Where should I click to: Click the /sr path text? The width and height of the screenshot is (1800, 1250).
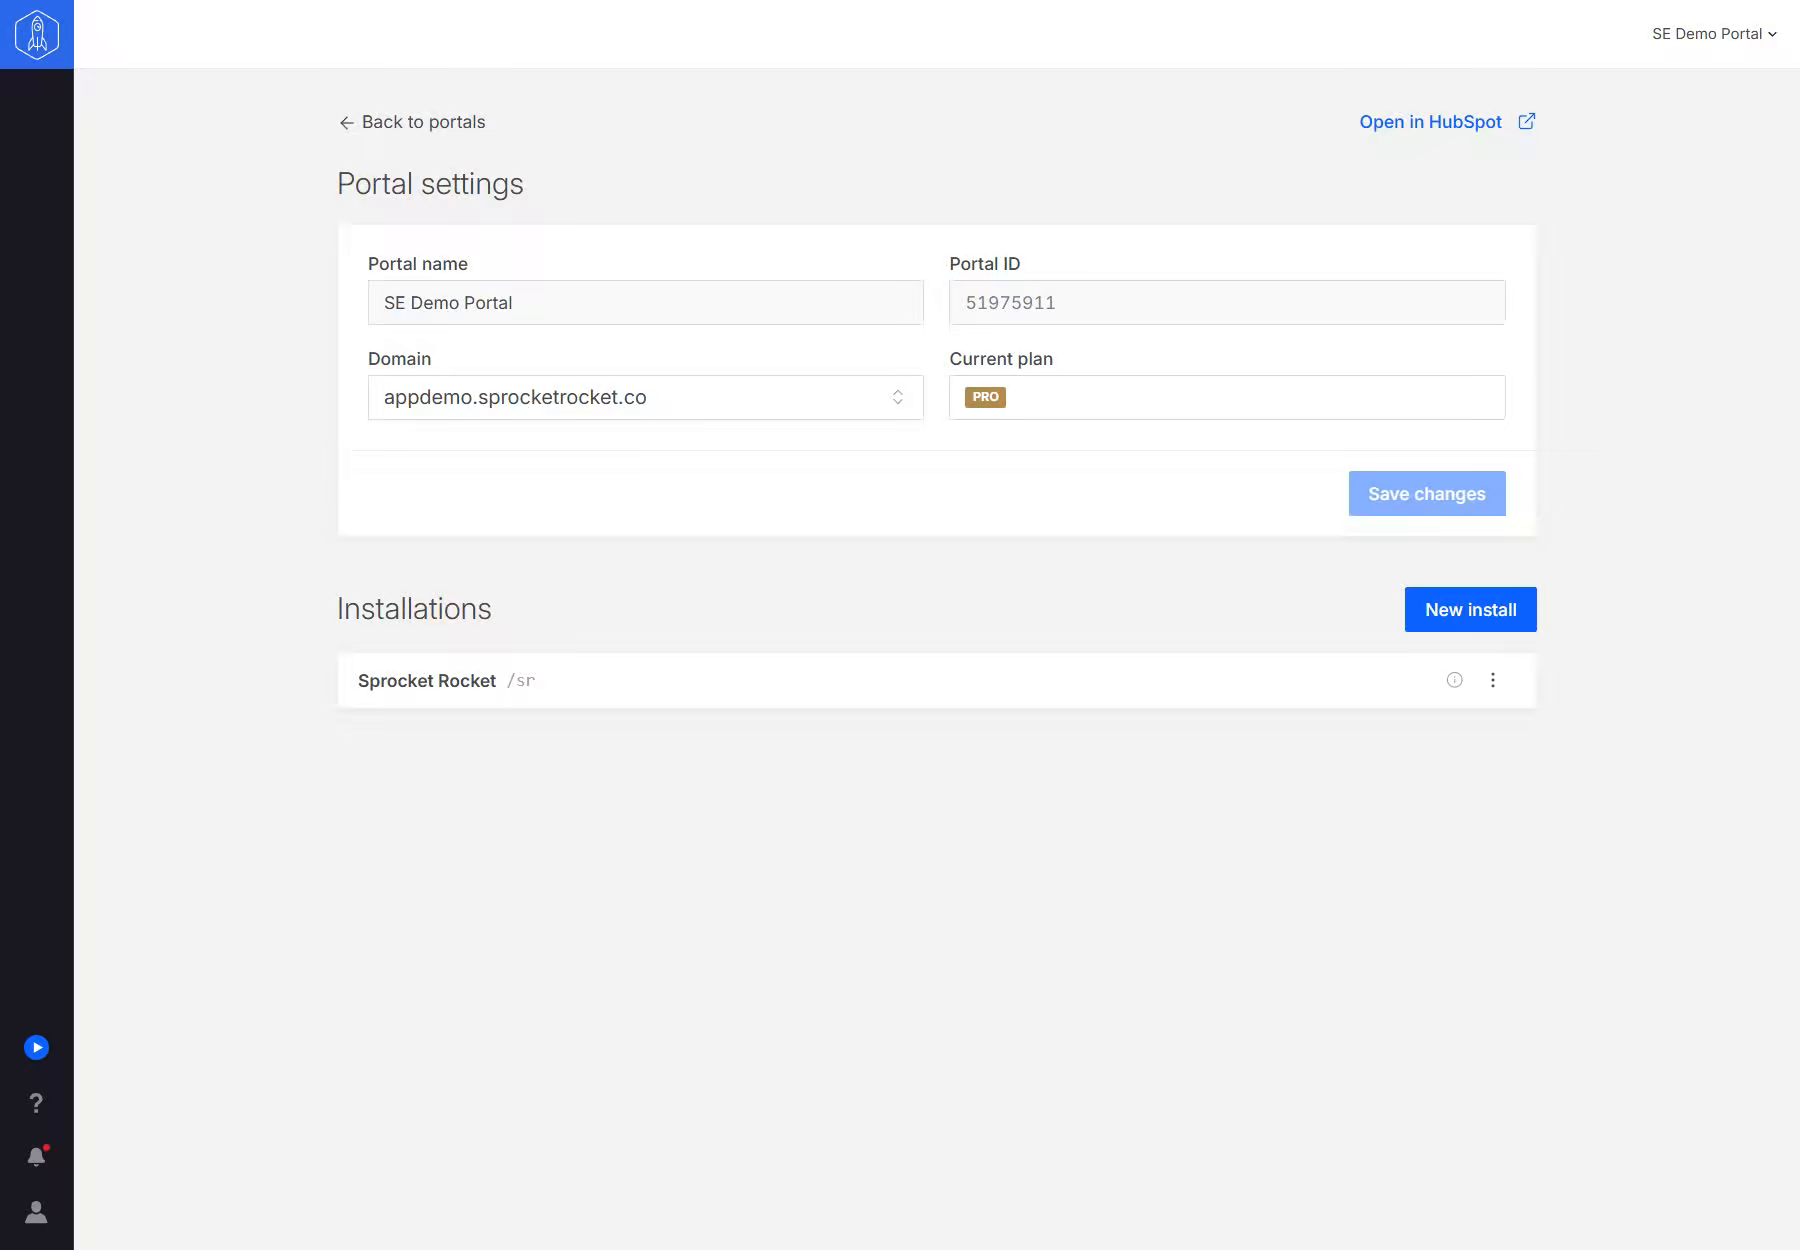pos(521,681)
